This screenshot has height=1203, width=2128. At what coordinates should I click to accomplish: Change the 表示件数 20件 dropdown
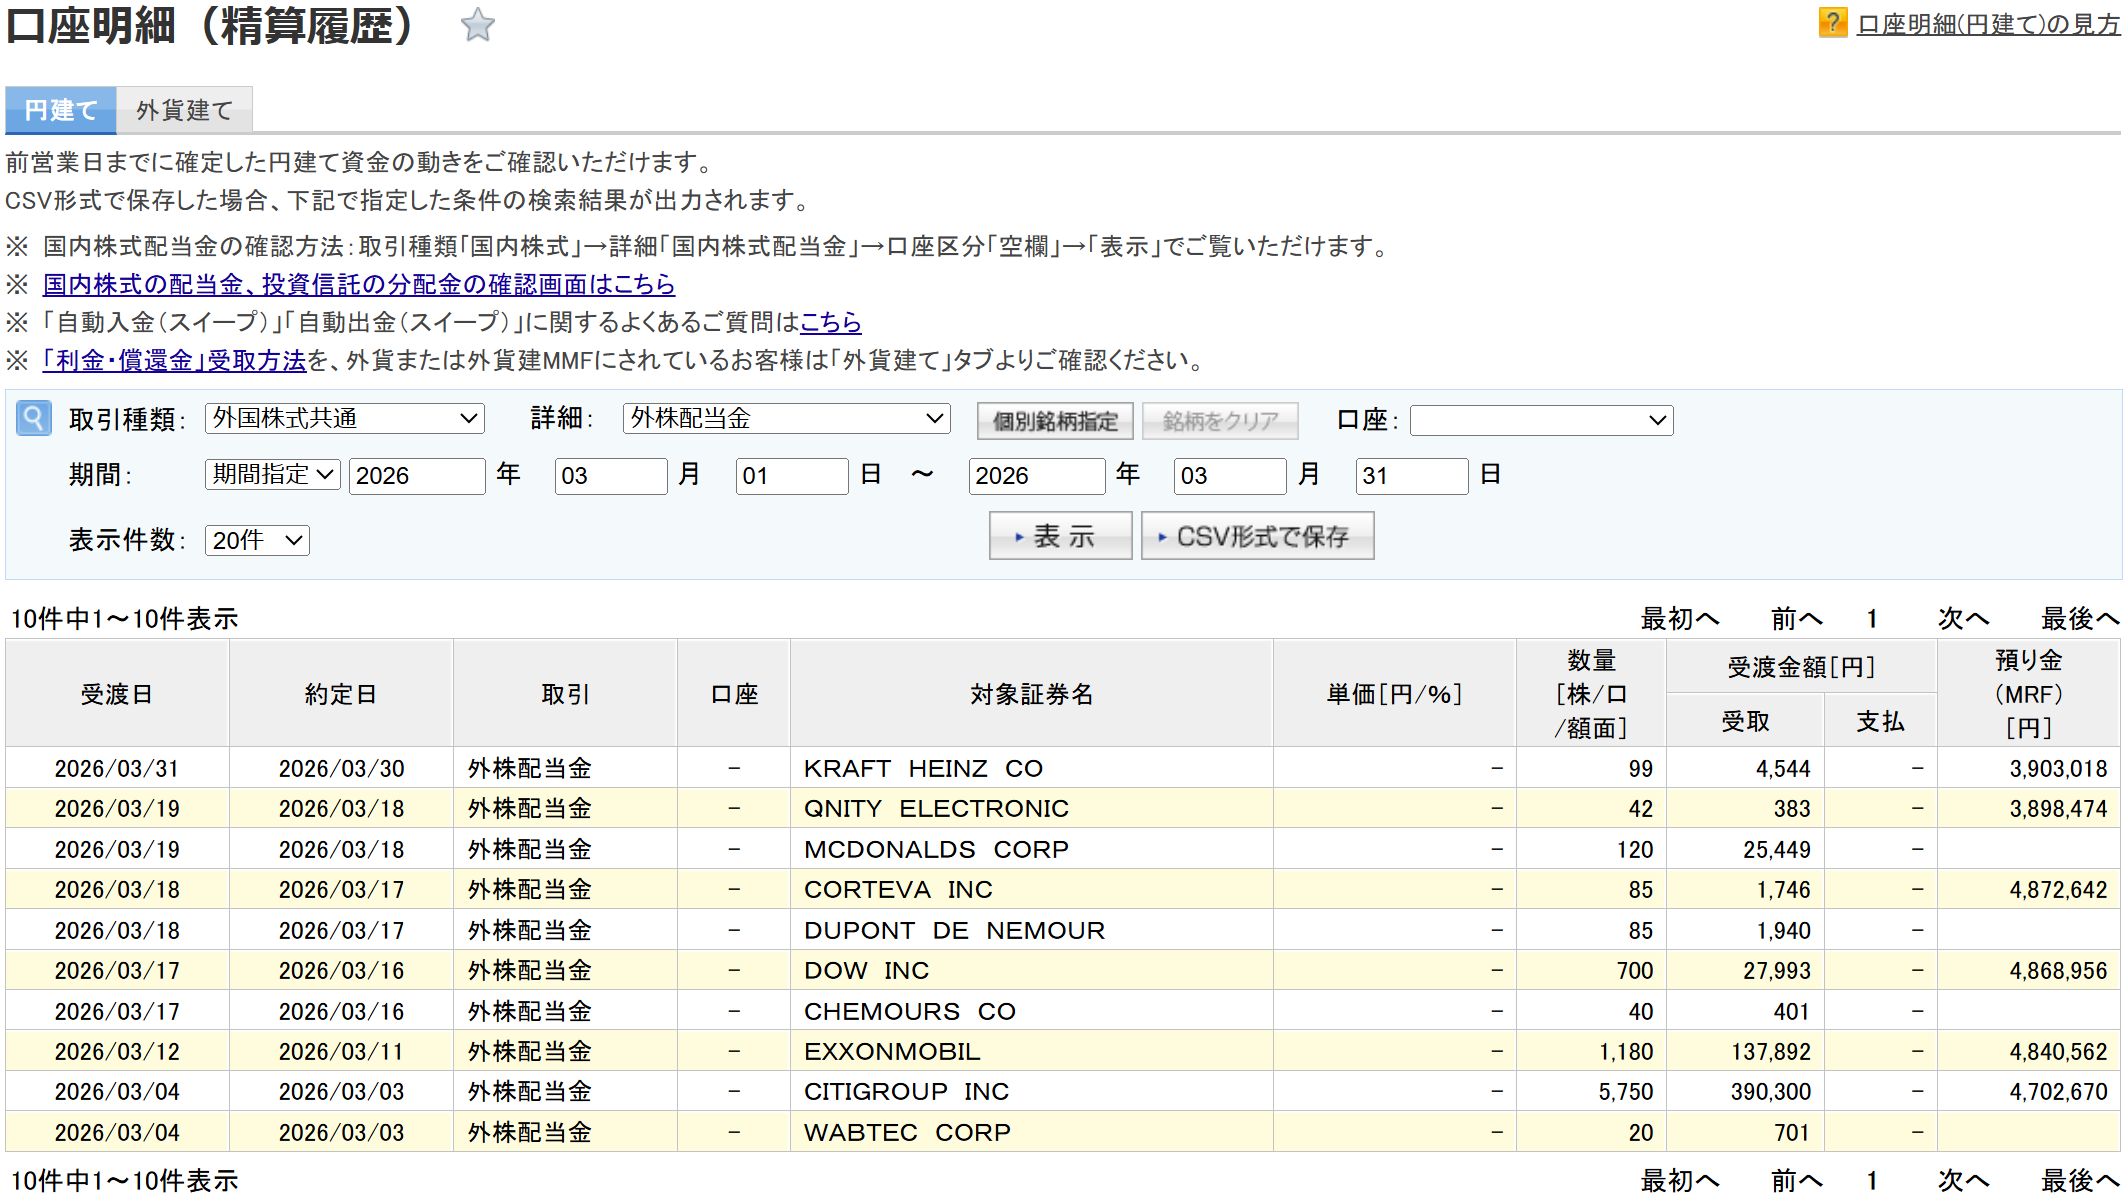point(257,540)
